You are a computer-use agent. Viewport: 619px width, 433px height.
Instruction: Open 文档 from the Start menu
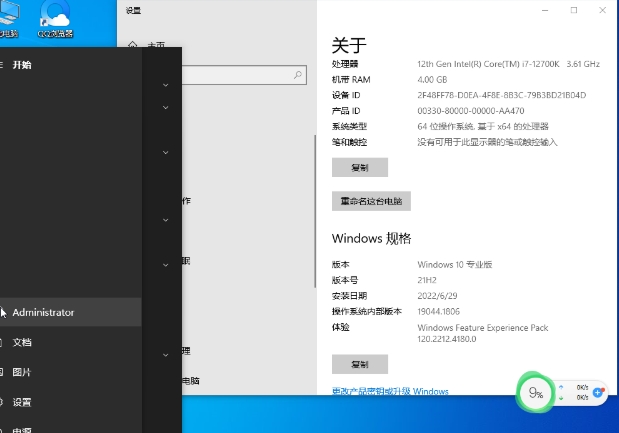pos(22,342)
